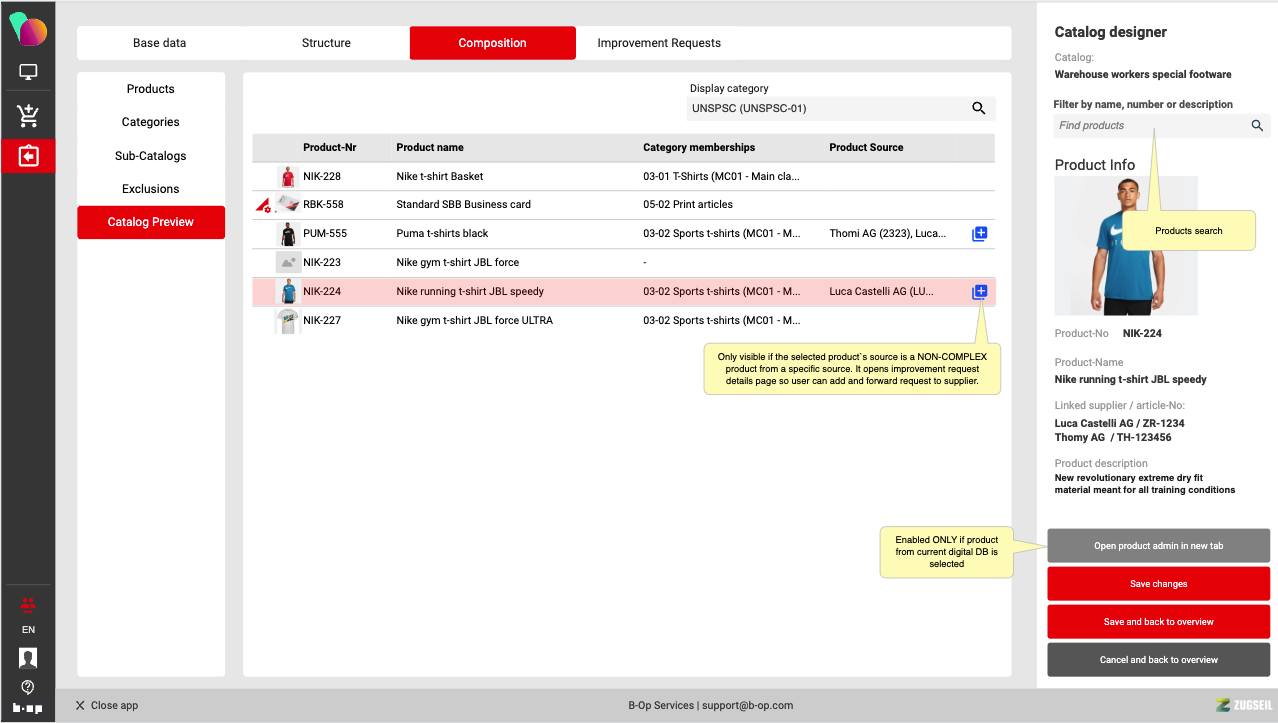Image resolution: width=1278 pixels, height=723 pixels.
Task: Open the add-to-cart sidebar icon
Action: (x=28, y=115)
